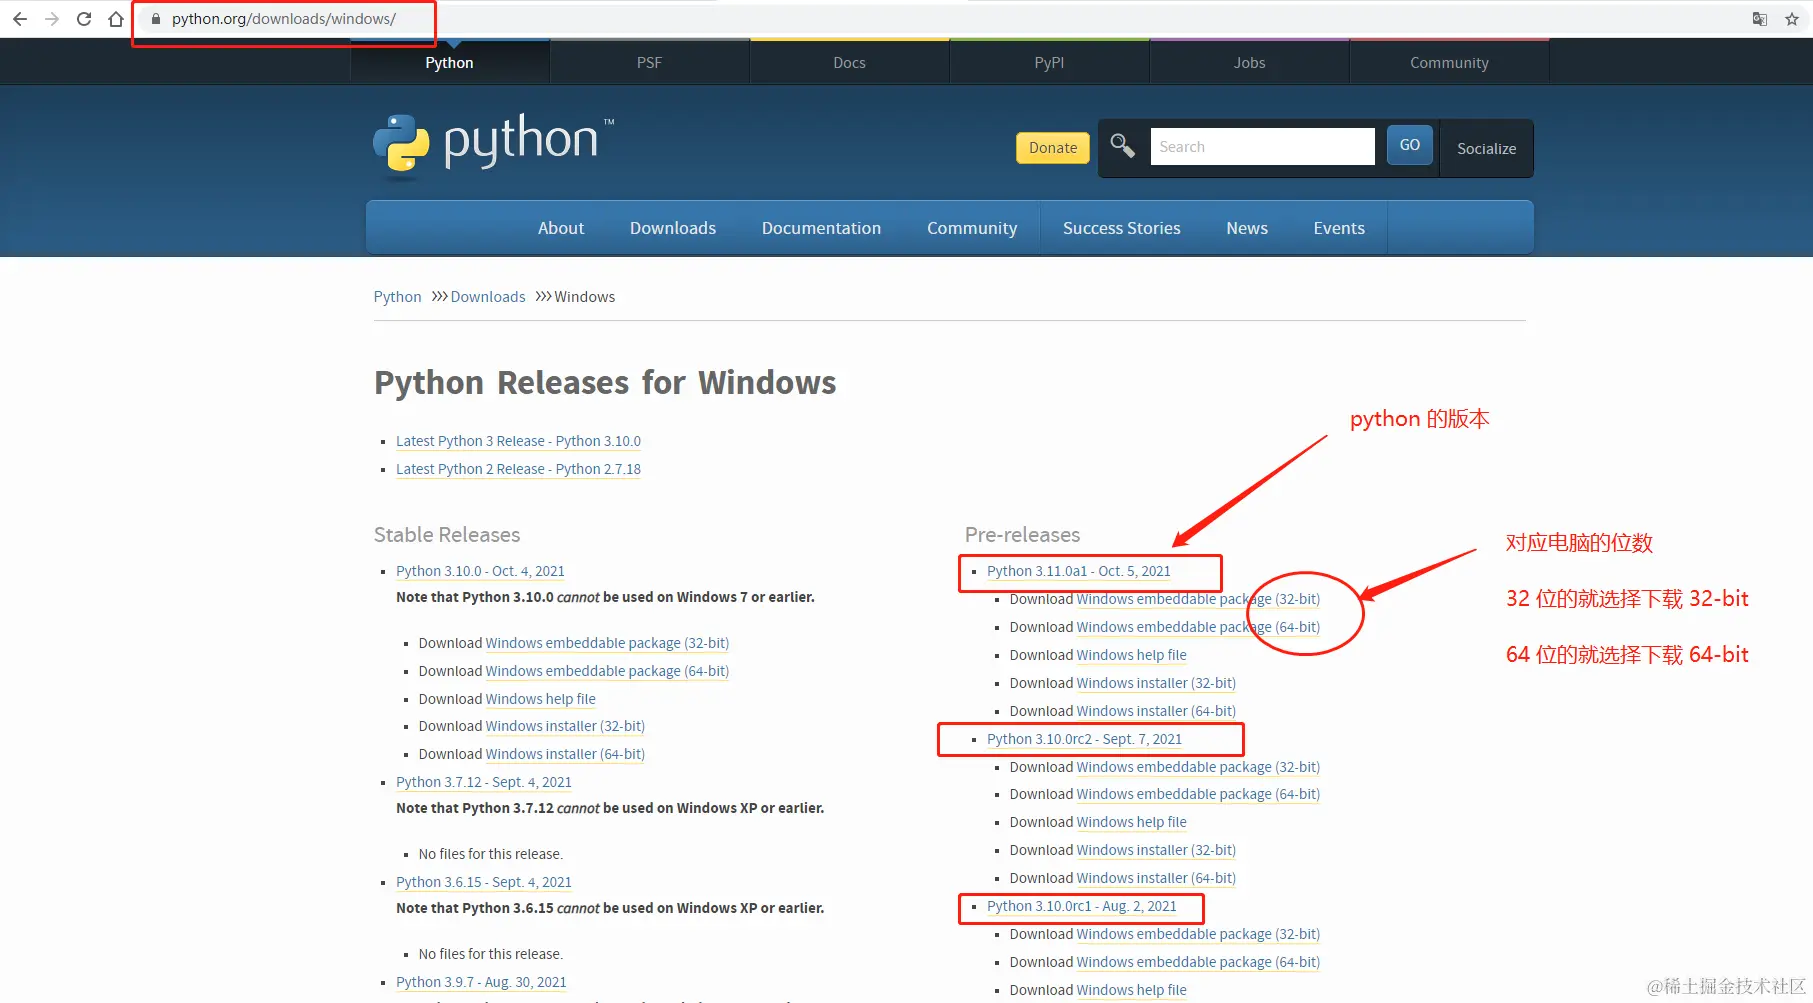Download 3.10.0rc1 Windows embeddable package (32-bit)
The height and width of the screenshot is (1003, 1813).
click(1198, 934)
